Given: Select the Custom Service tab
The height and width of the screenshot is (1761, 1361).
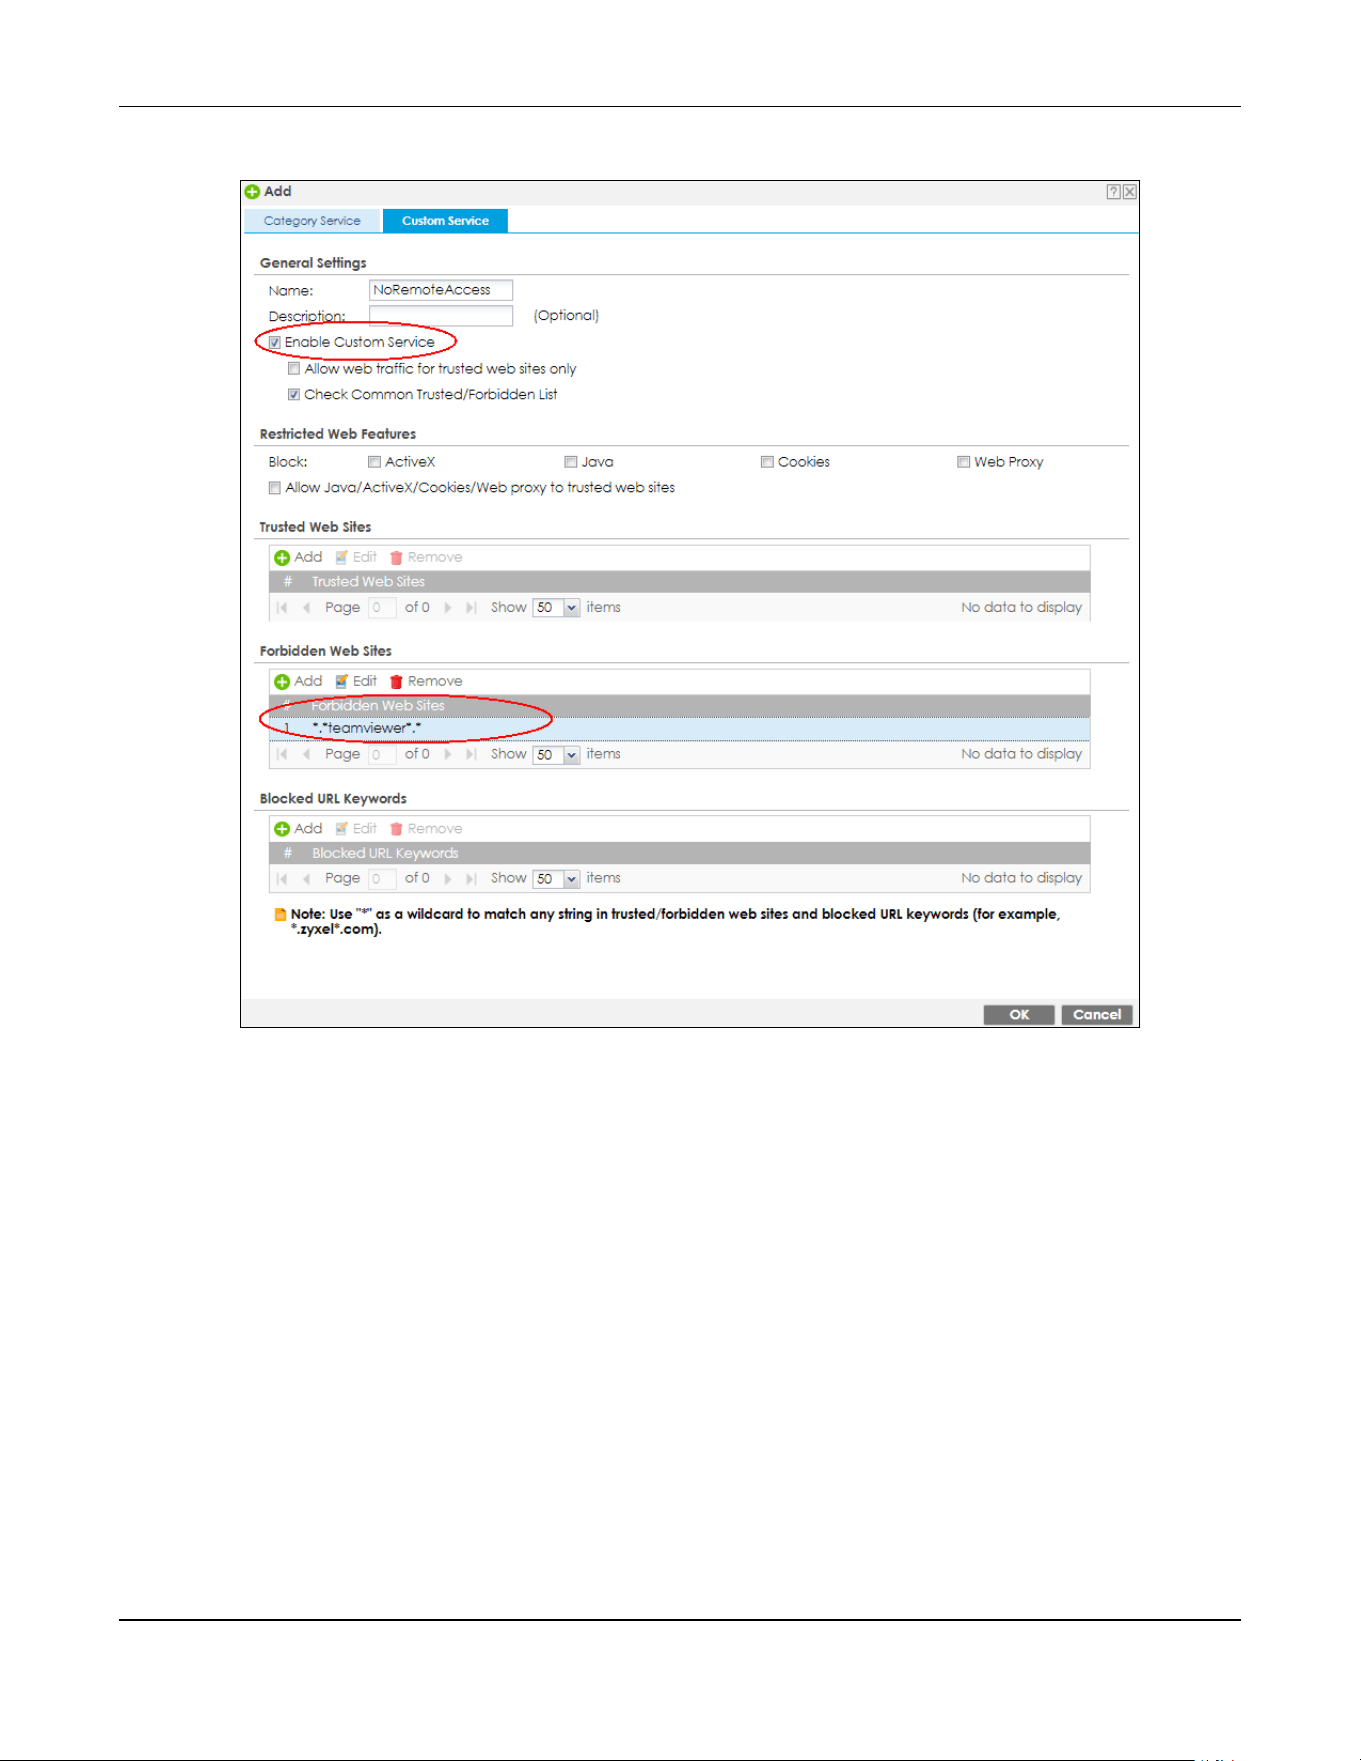Looking at the screenshot, I should (x=445, y=221).
